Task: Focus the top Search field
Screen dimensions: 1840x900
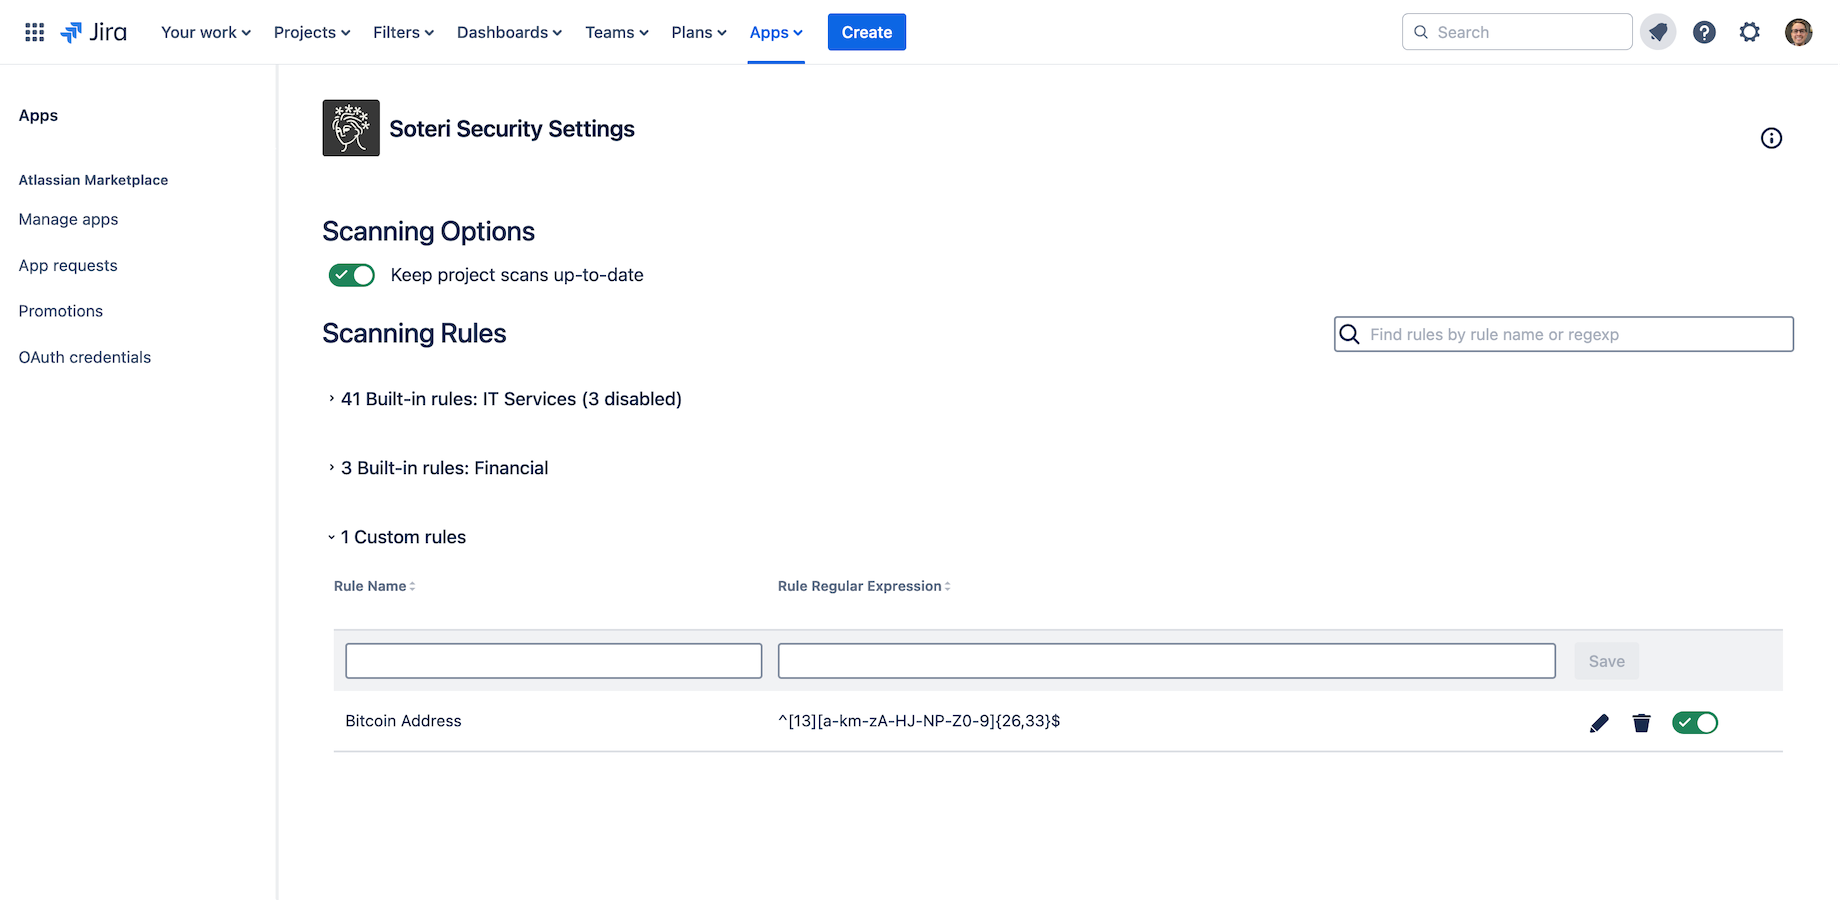Action: pyautogui.click(x=1517, y=32)
